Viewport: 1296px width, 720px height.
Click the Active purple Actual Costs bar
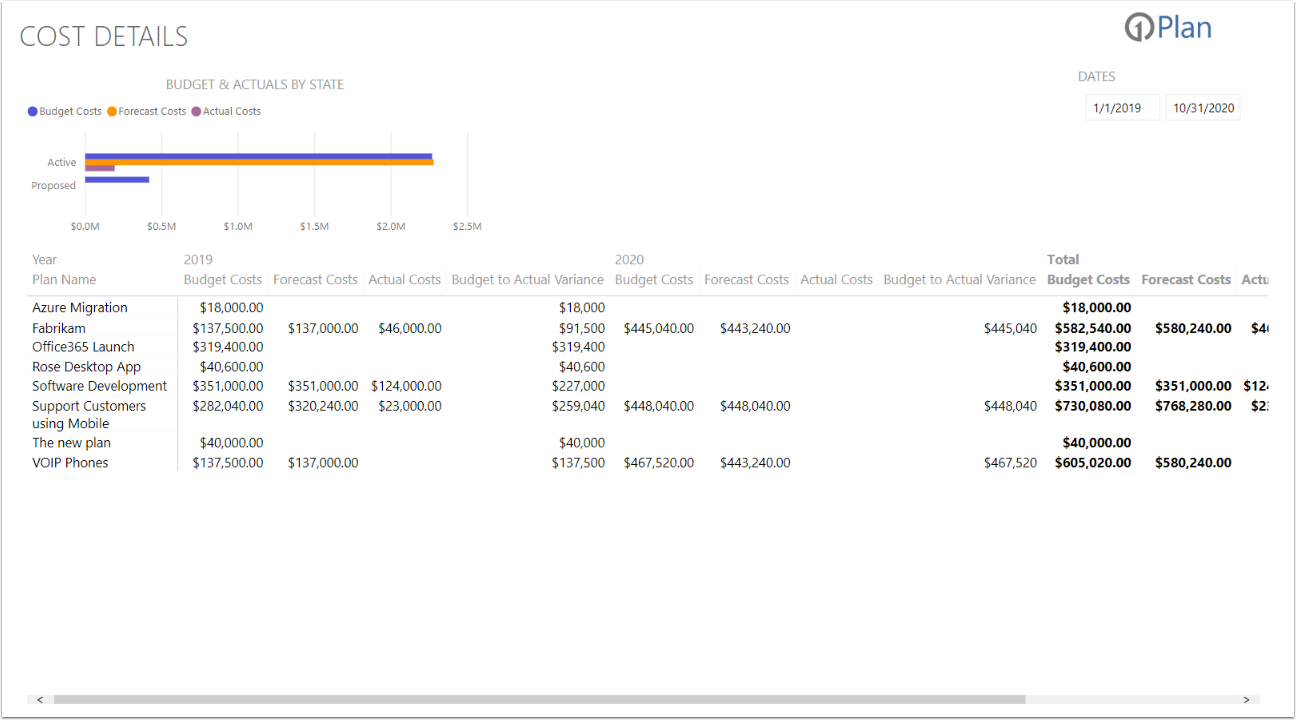[x=100, y=168]
